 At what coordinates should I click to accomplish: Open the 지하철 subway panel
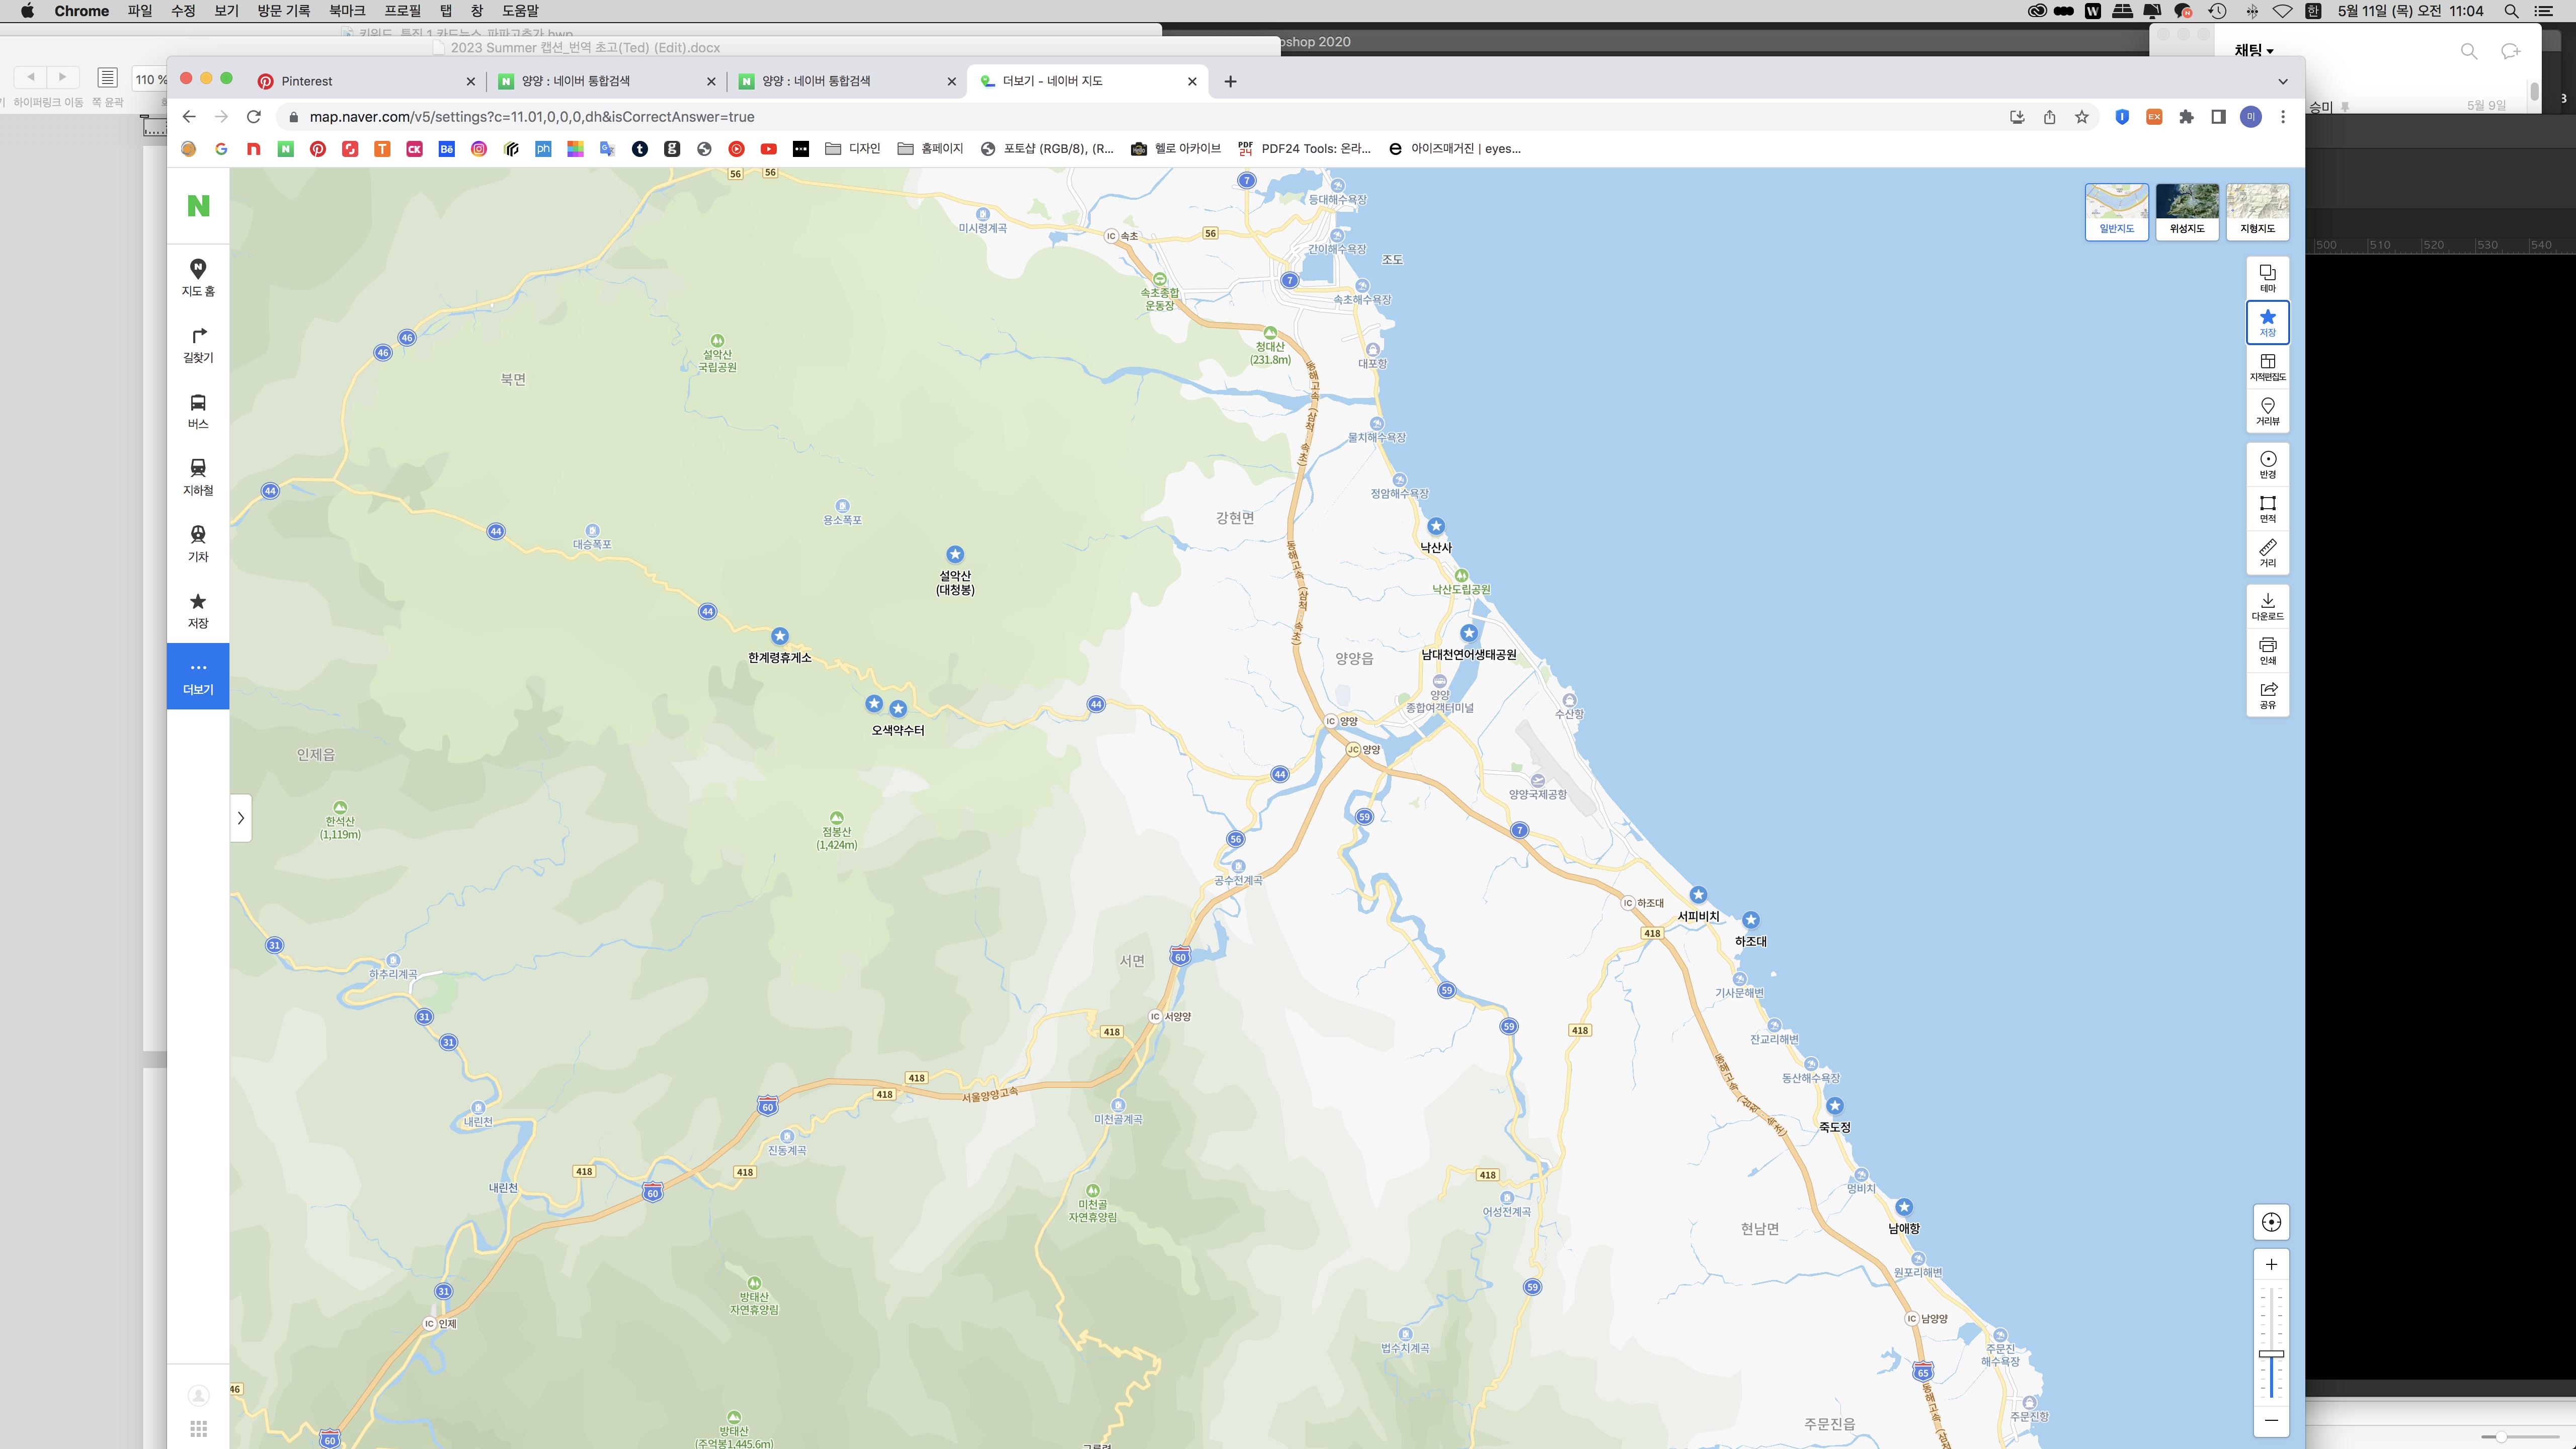pos(198,476)
